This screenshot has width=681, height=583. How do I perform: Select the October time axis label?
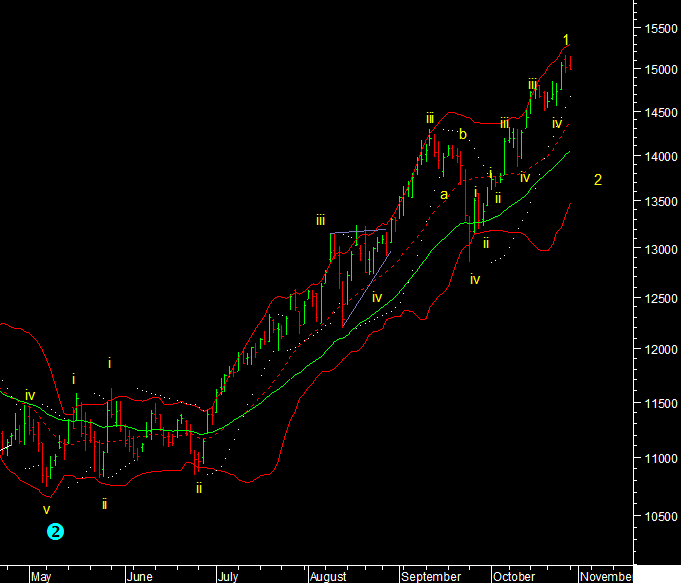(514, 577)
